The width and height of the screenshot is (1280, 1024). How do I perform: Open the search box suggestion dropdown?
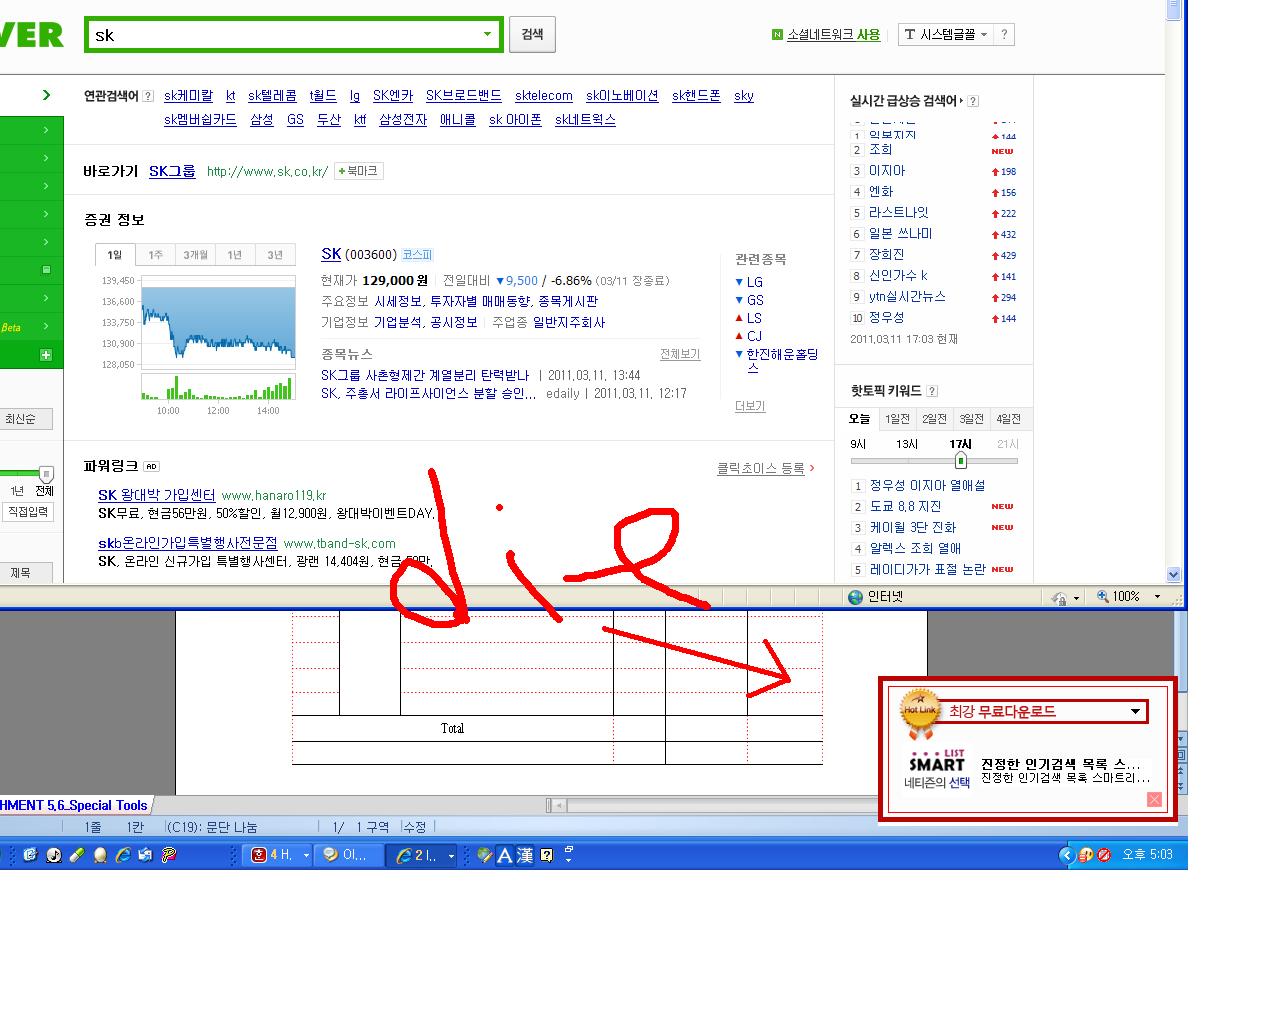click(x=487, y=34)
